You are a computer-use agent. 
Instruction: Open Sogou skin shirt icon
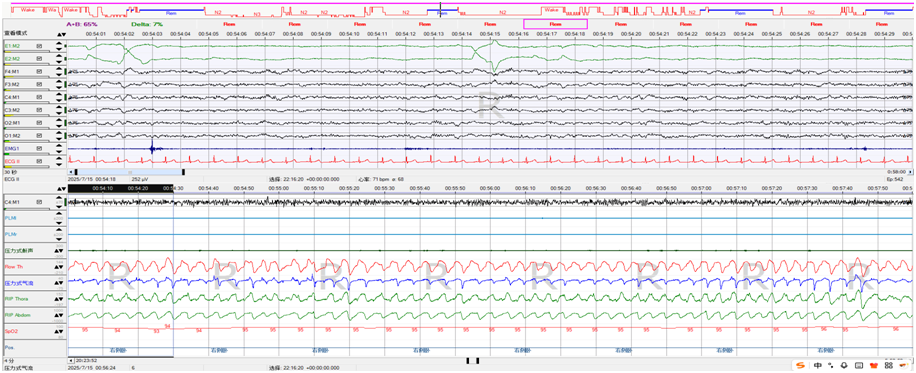pos(874,366)
